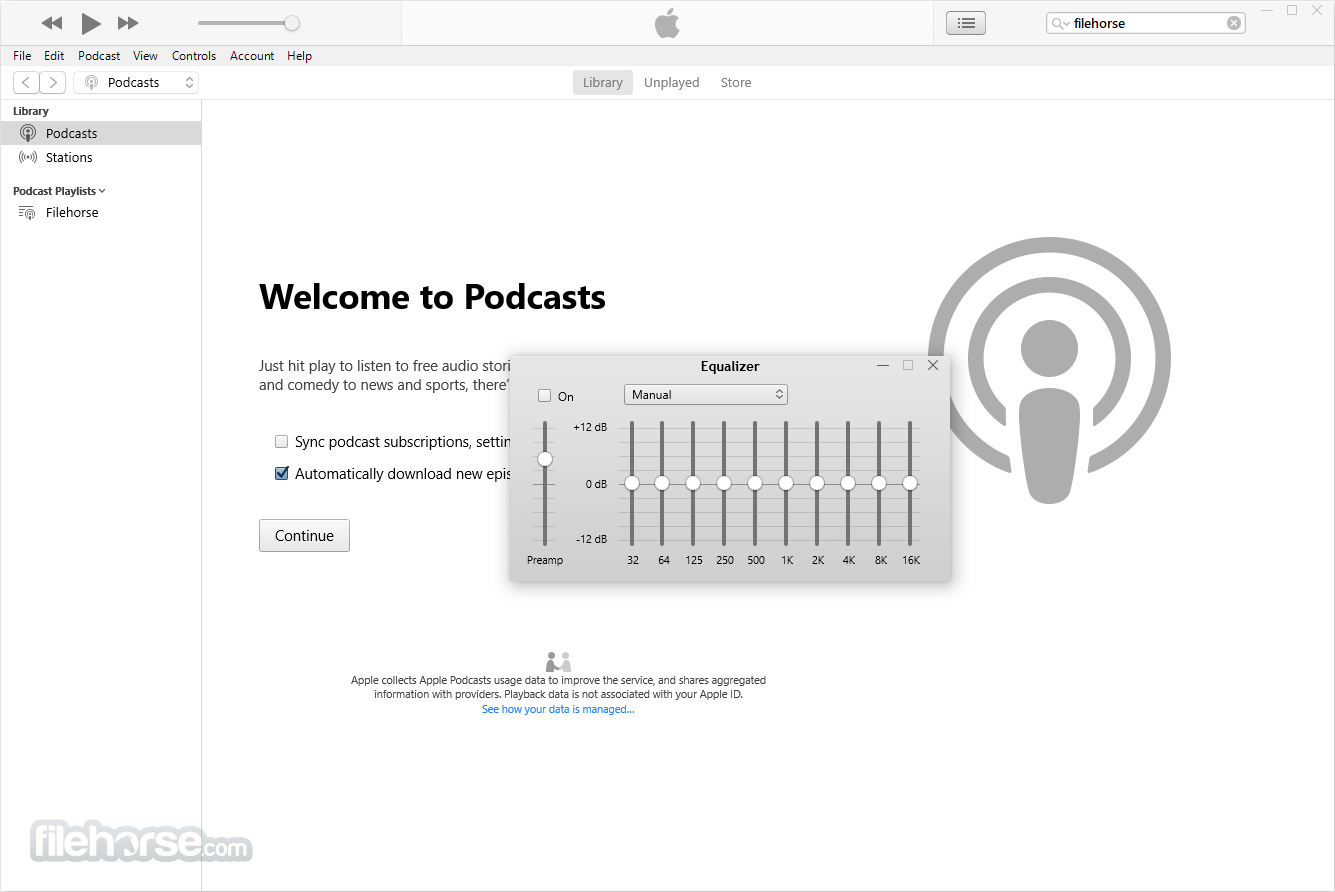This screenshot has width=1335, height=892.
Task: Click the 250 Hz band slider knob
Action: click(x=724, y=483)
